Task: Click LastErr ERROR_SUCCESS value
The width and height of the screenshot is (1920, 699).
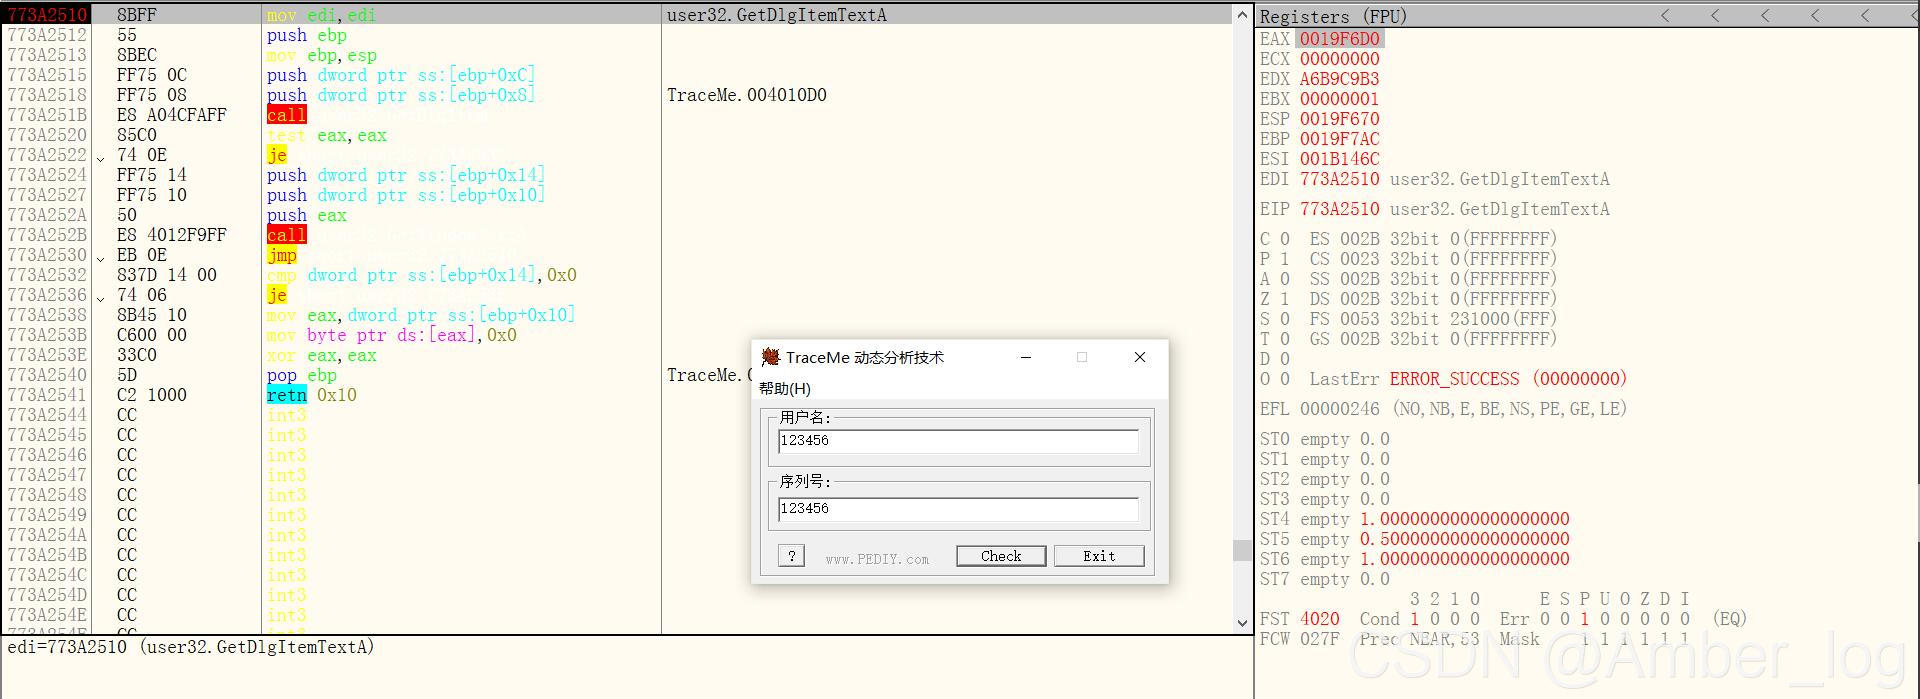Action: pyautogui.click(x=1508, y=379)
